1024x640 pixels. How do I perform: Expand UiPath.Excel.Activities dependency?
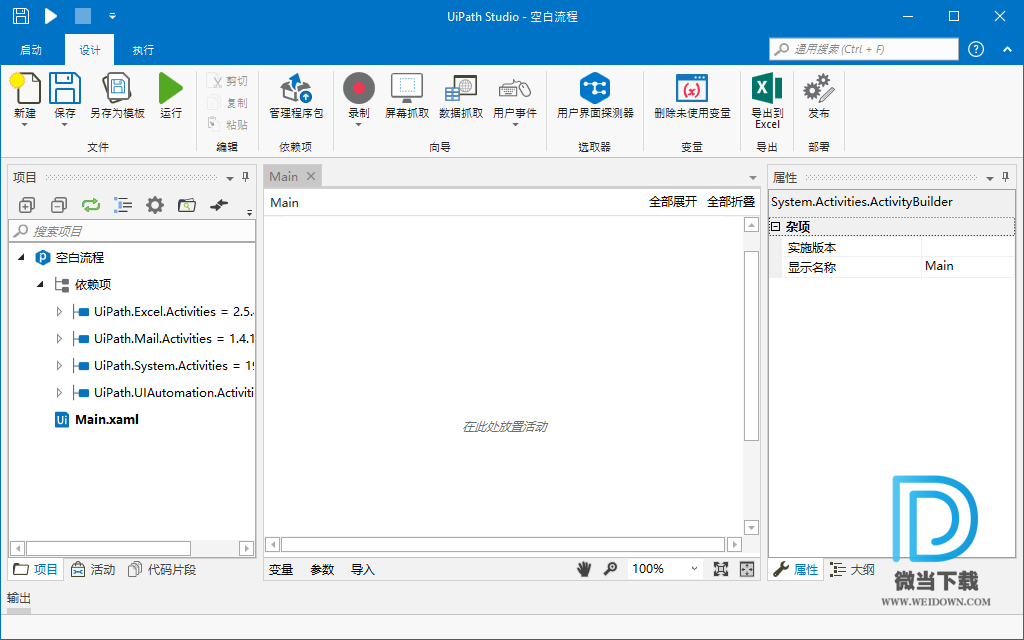(x=59, y=312)
